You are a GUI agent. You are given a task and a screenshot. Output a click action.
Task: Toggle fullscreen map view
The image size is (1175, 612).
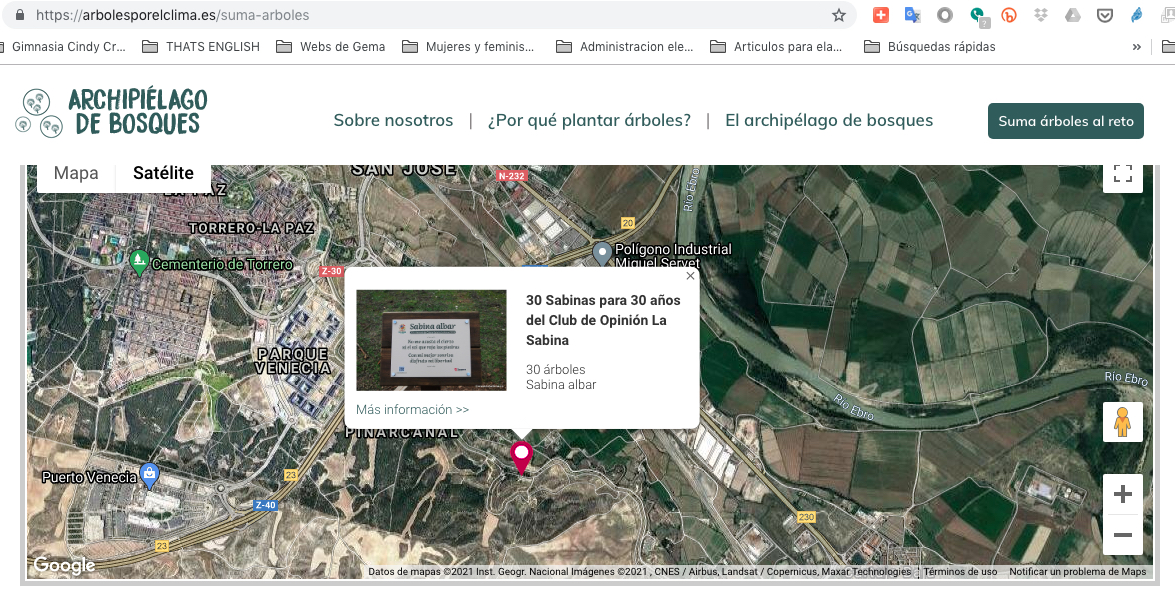1122,174
